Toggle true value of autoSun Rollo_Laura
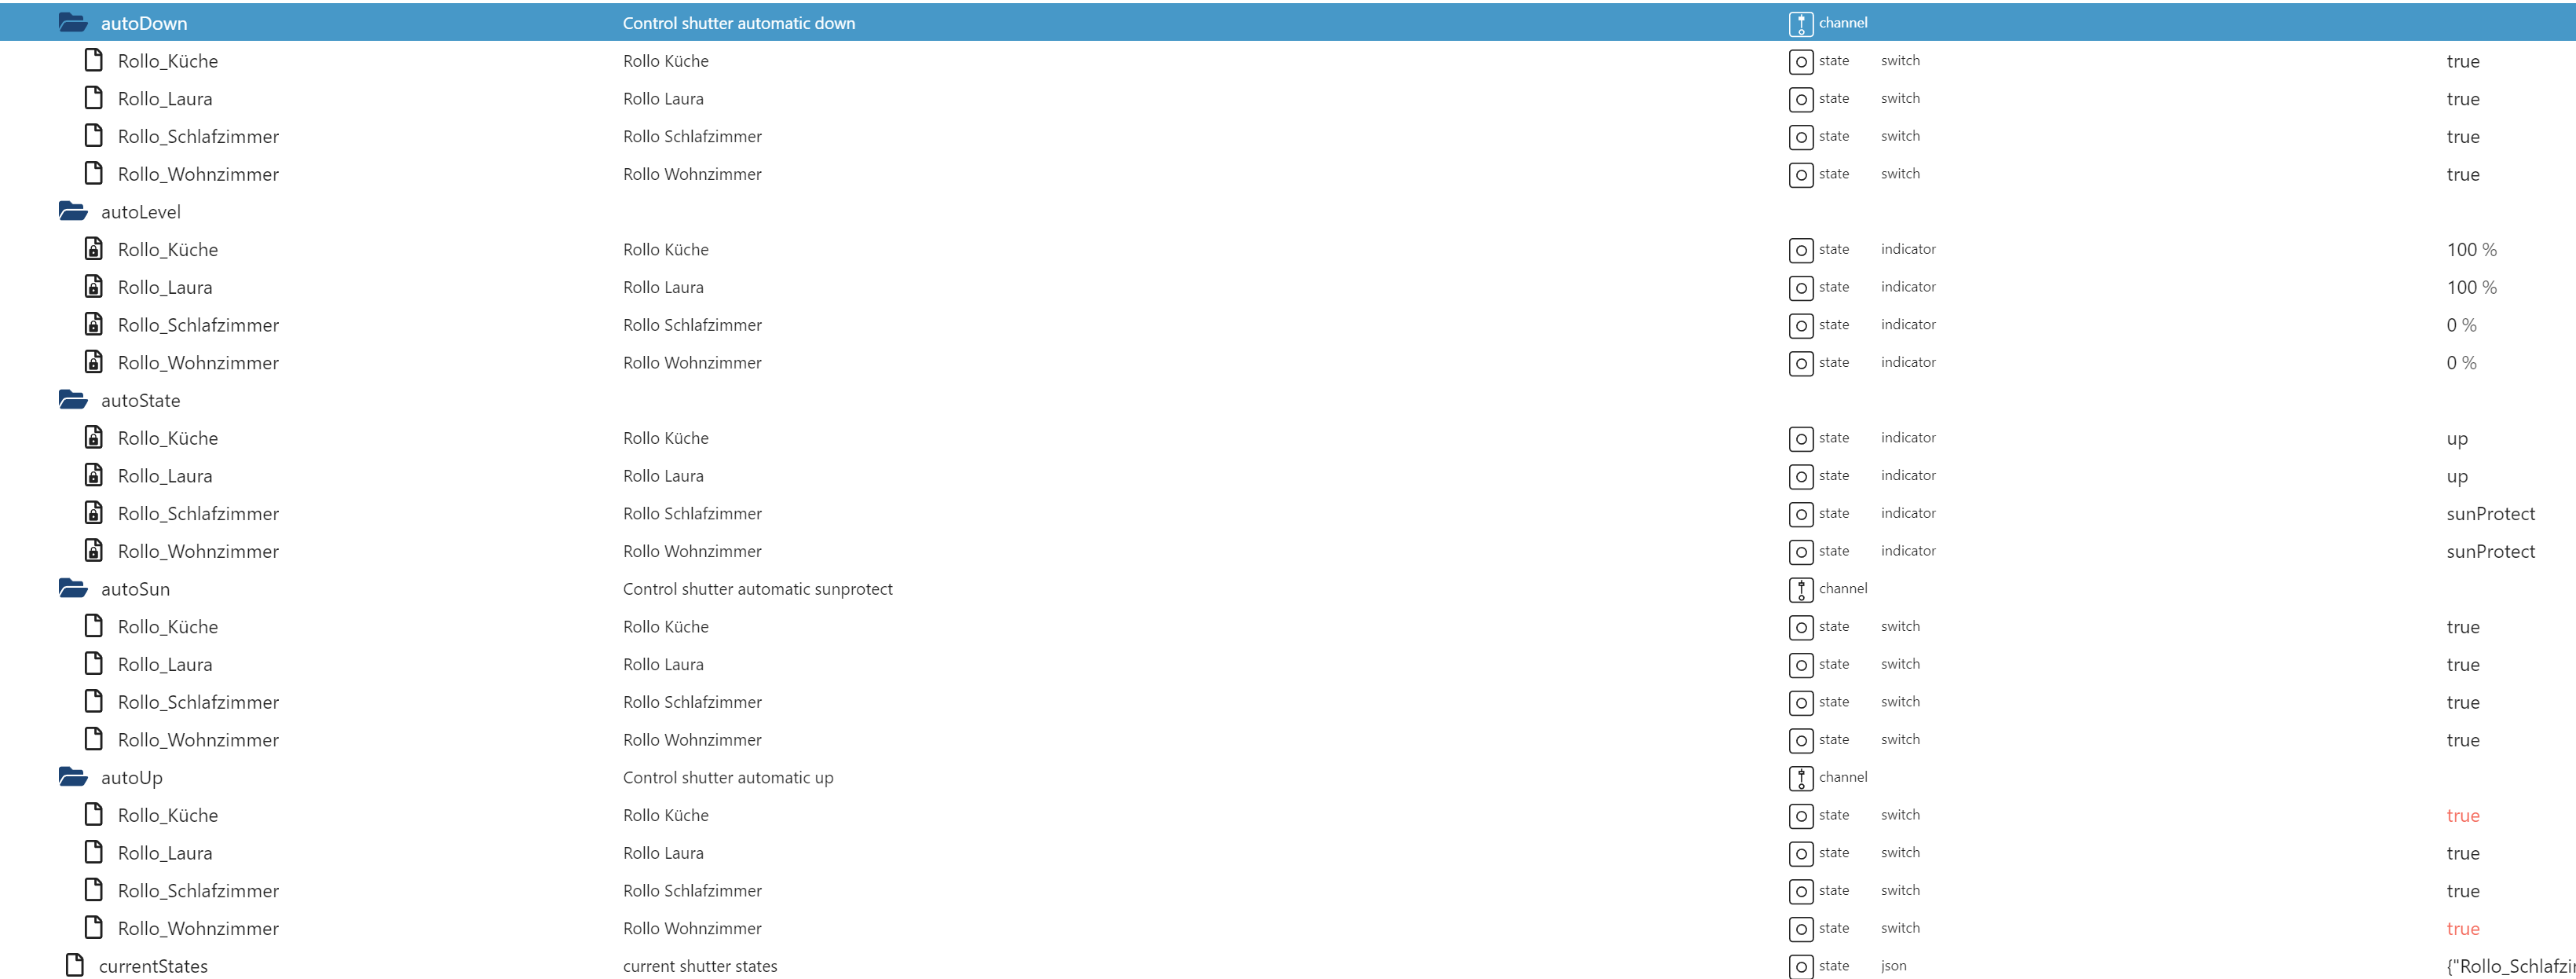 pyautogui.click(x=2462, y=664)
